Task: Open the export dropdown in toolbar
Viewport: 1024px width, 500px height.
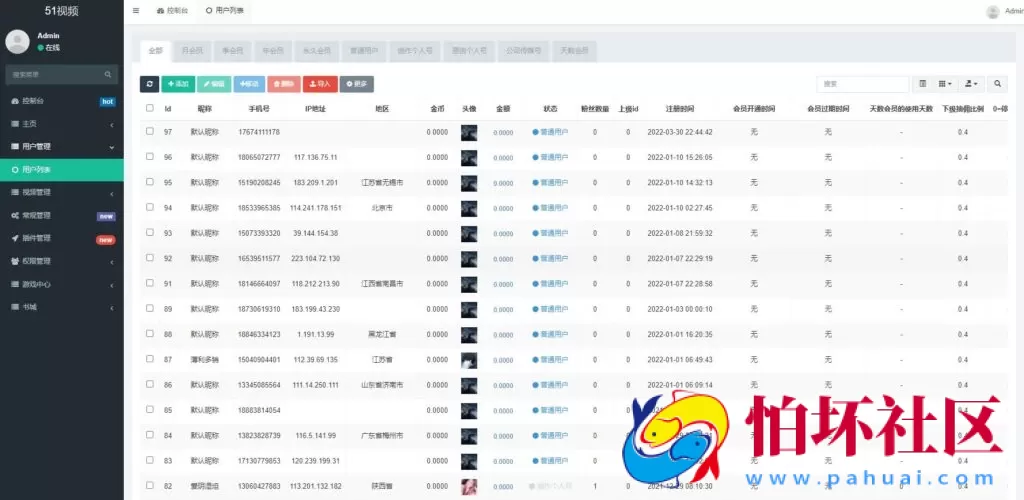Action: [971, 84]
